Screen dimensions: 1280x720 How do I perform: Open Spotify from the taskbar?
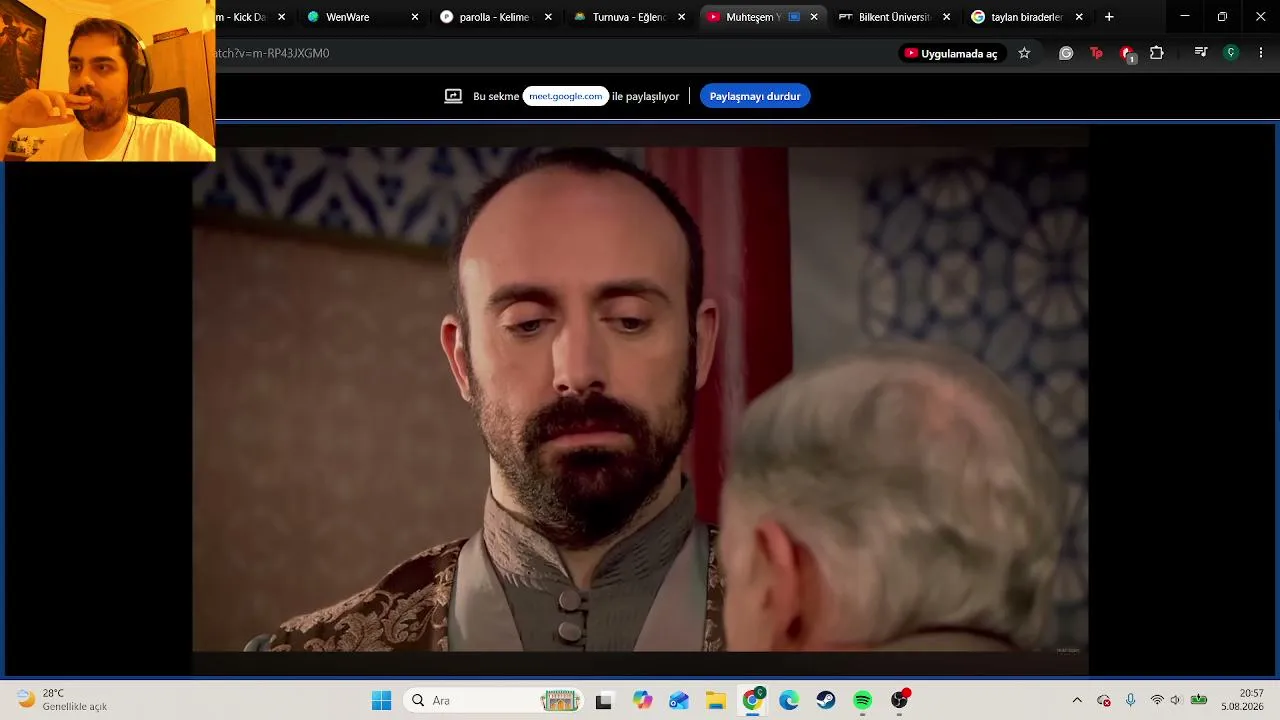pos(863,701)
